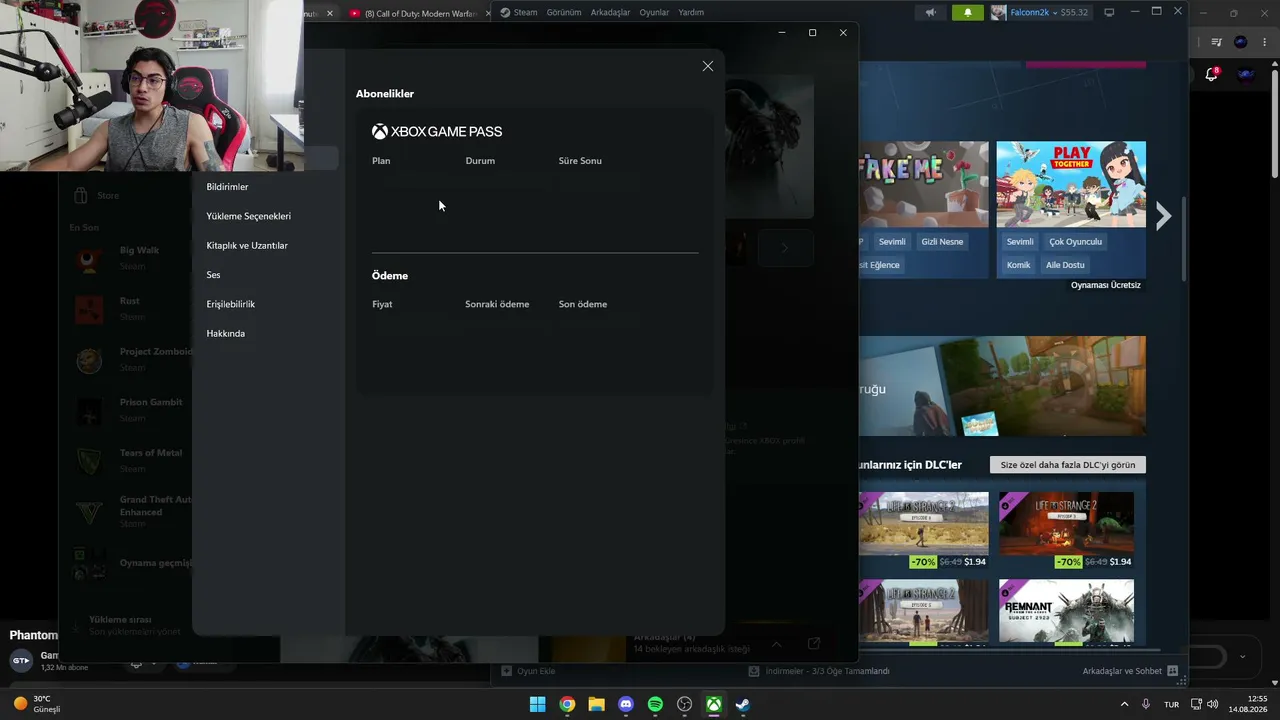The image size is (1280, 720).
Task: Open the browser media control icon
Action: [x=1217, y=42]
